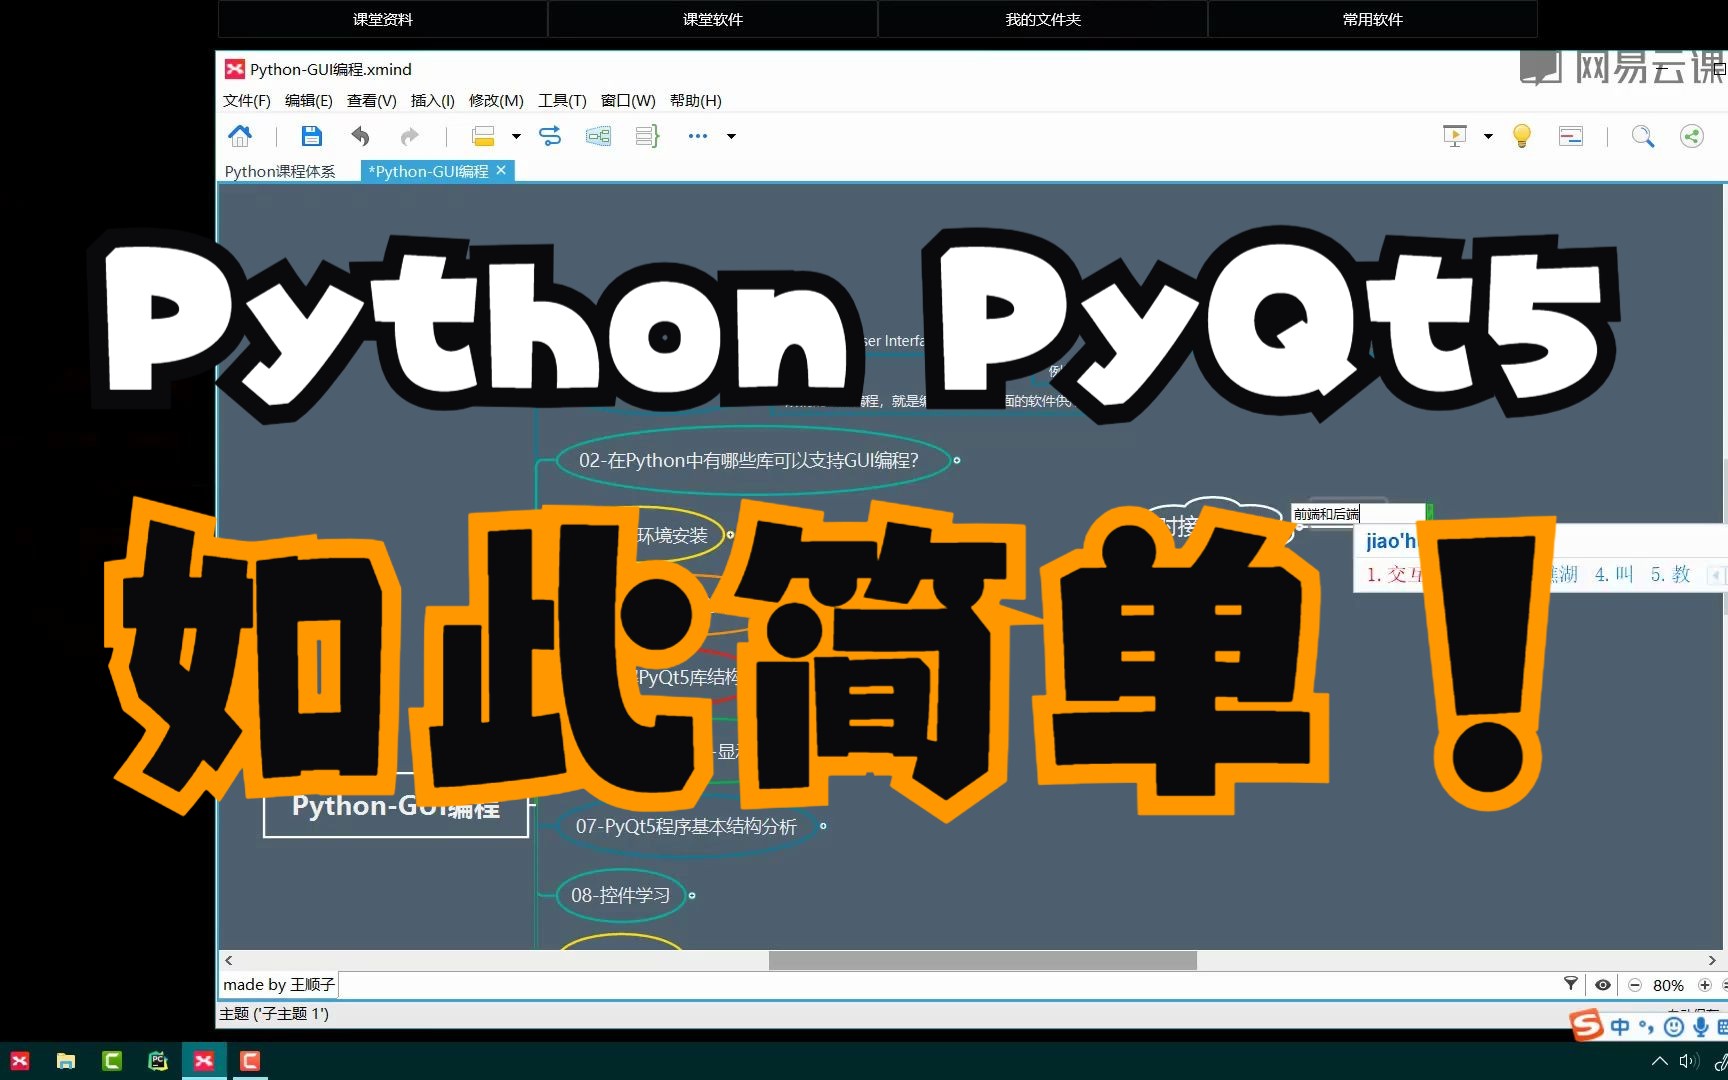The width and height of the screenshot is (1728, 1080).
Task: Click the Home icon to return to overview
Action: point(241,136)
